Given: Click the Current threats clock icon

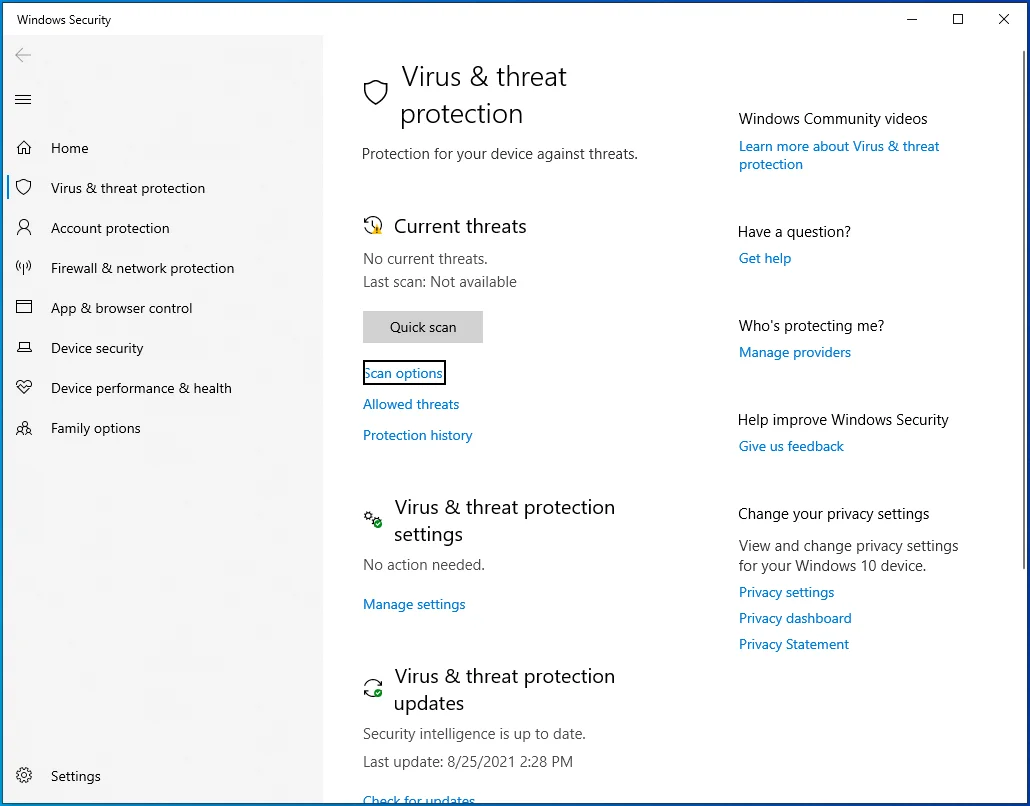Looking at the screenshot, I should 373,225.
